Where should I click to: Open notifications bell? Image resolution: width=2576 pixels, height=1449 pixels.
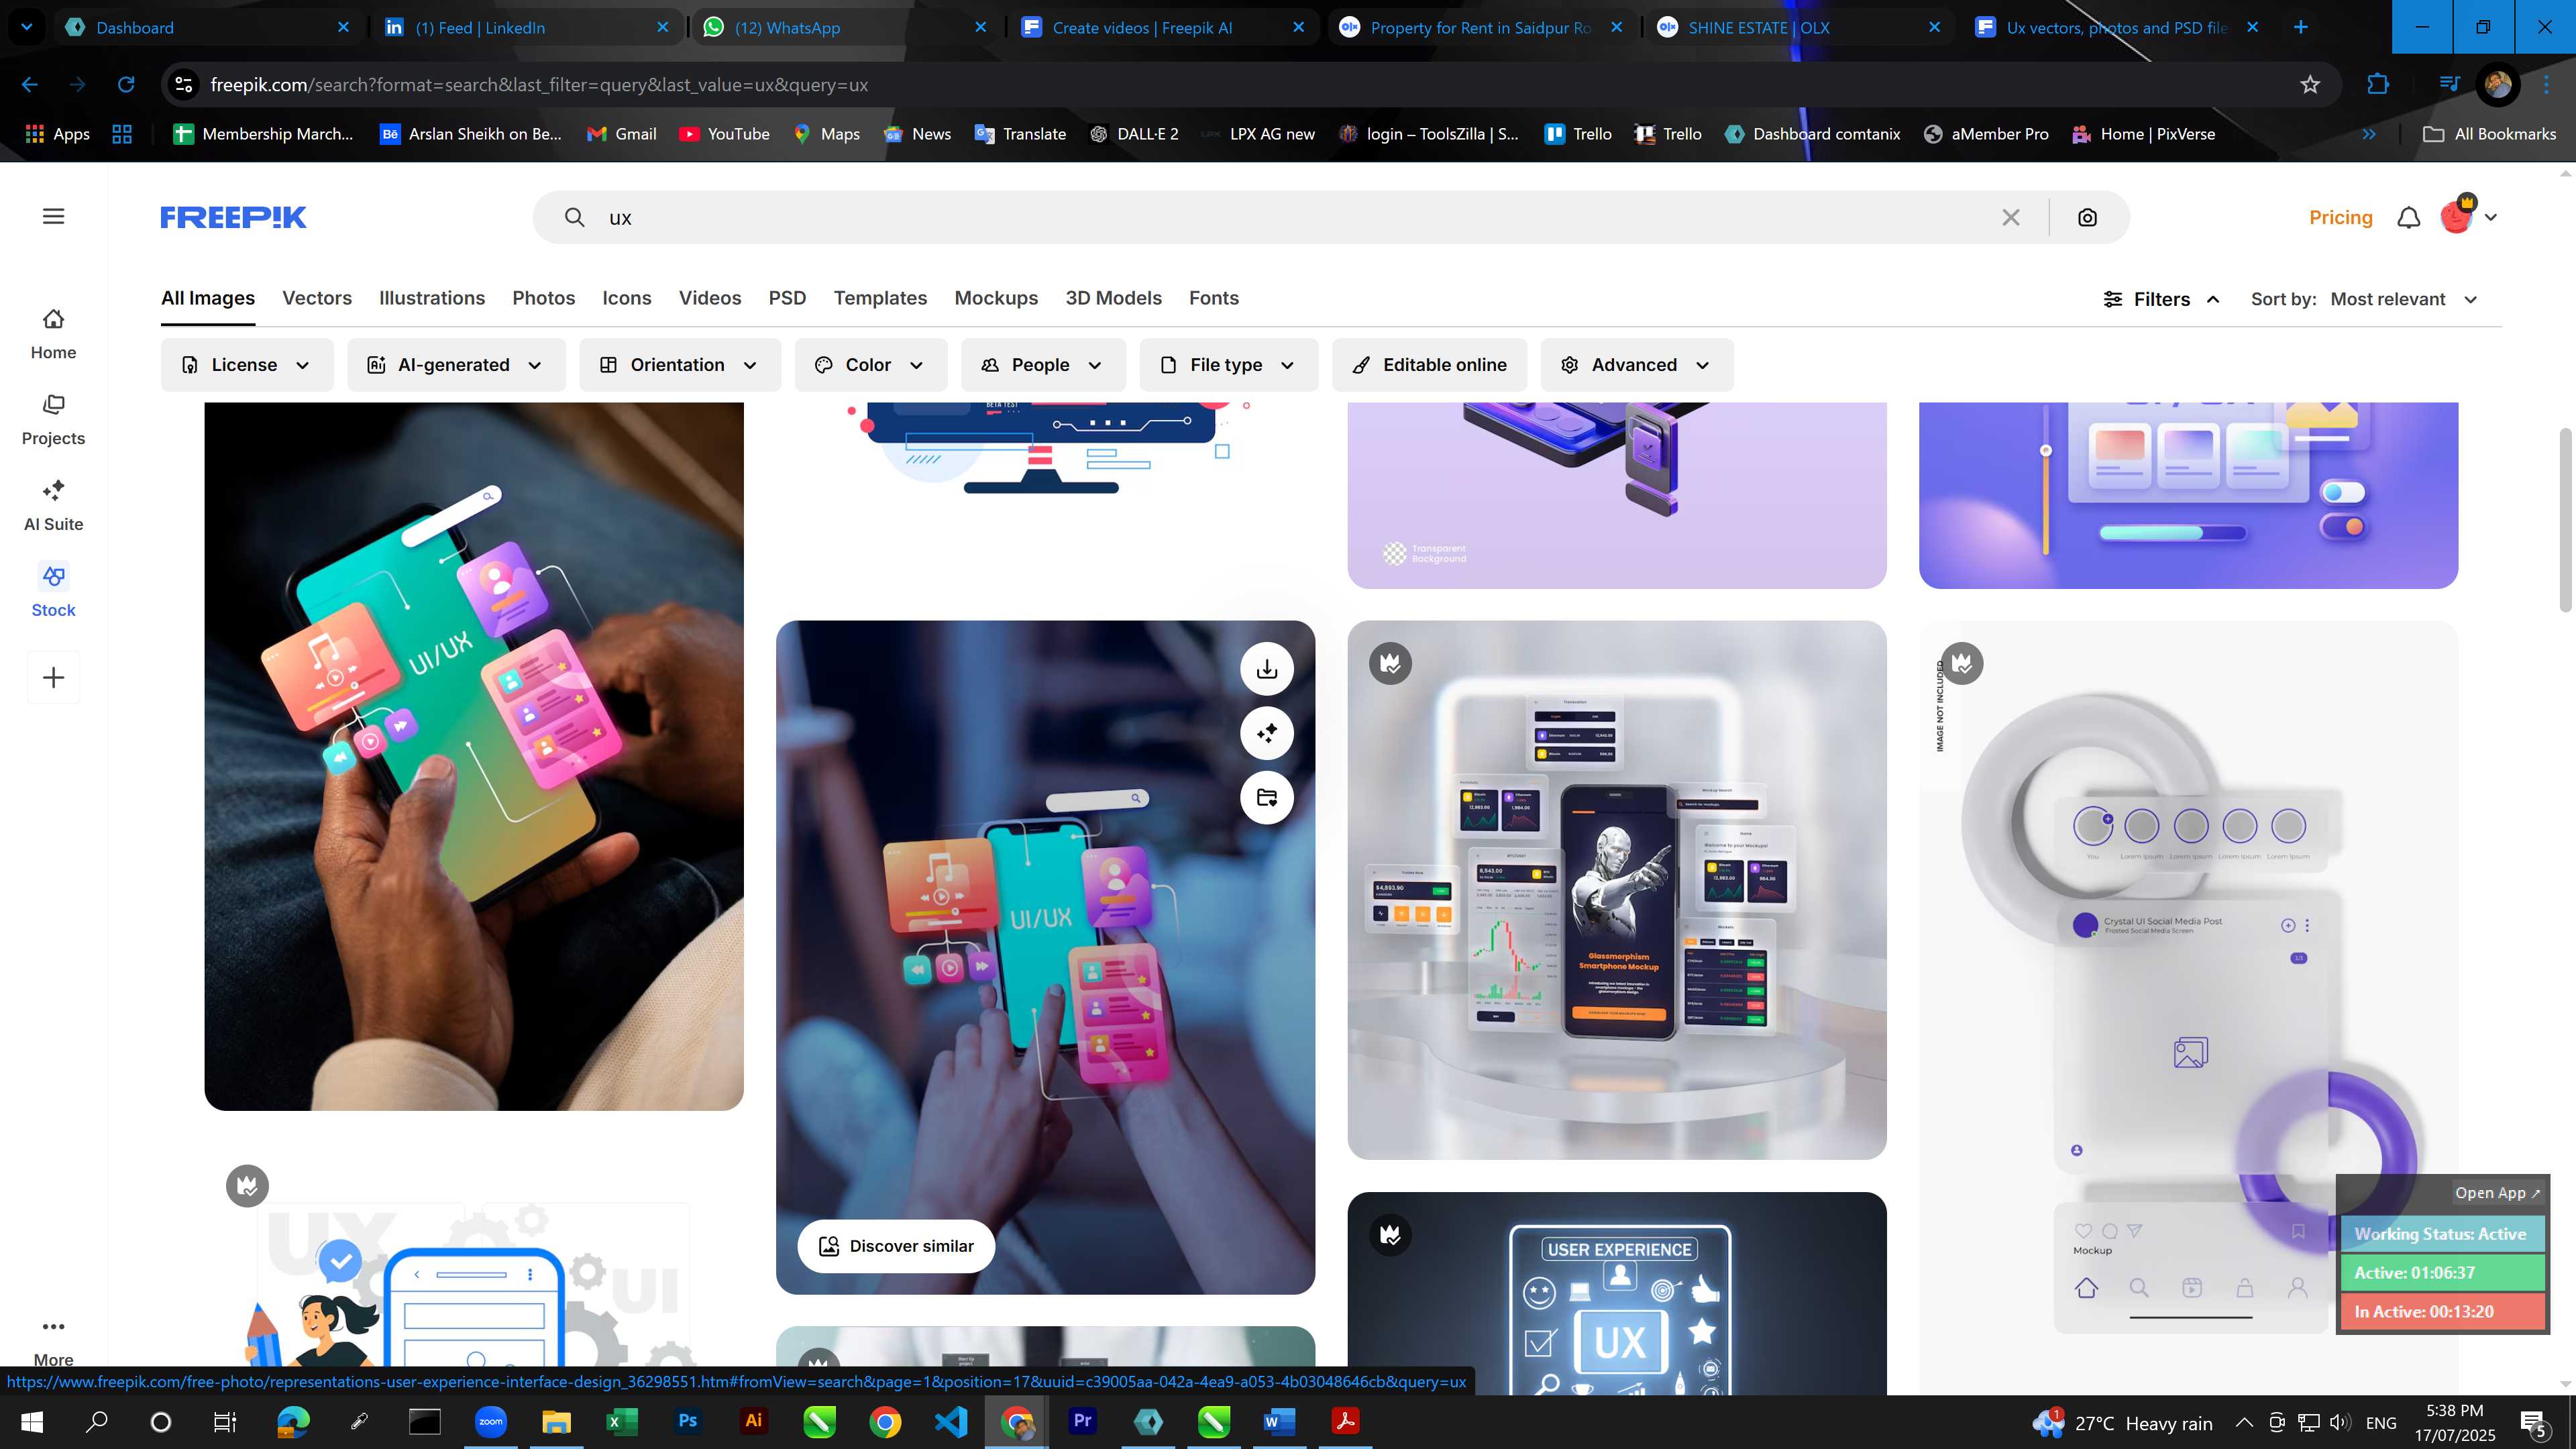click(x=2409, y=217)
